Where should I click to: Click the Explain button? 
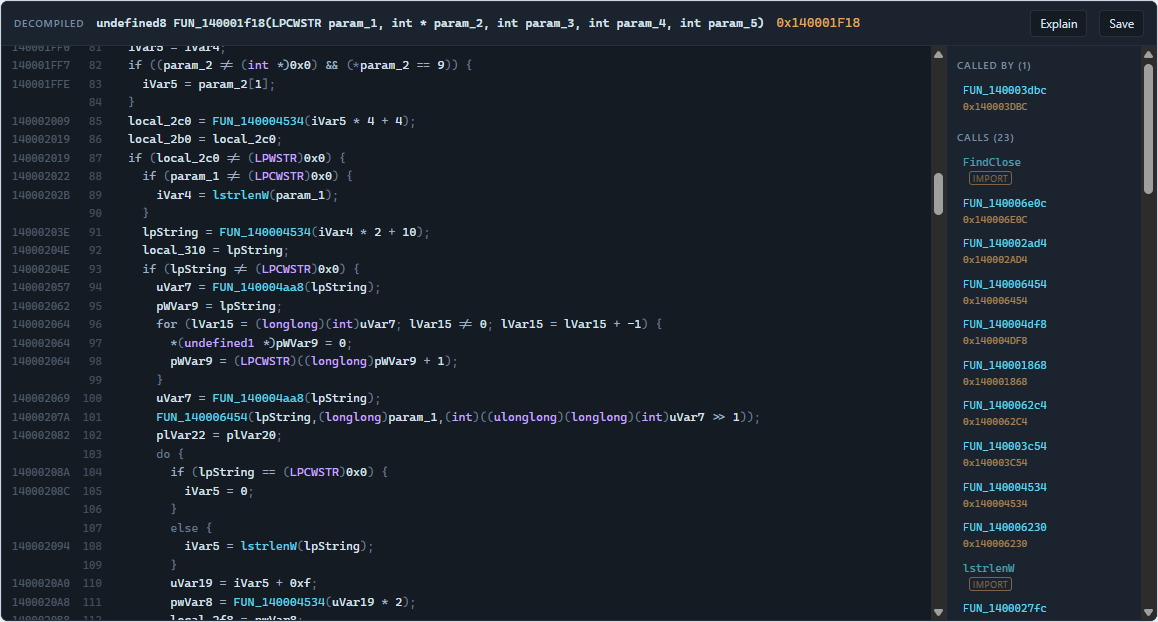1058,24
